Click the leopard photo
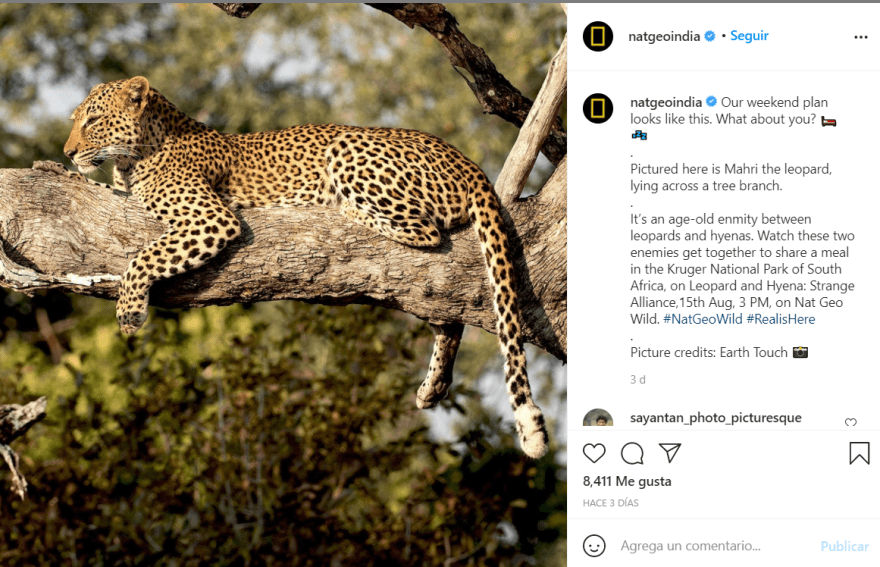This screenshot has height=567, width=880. (283, 285)
